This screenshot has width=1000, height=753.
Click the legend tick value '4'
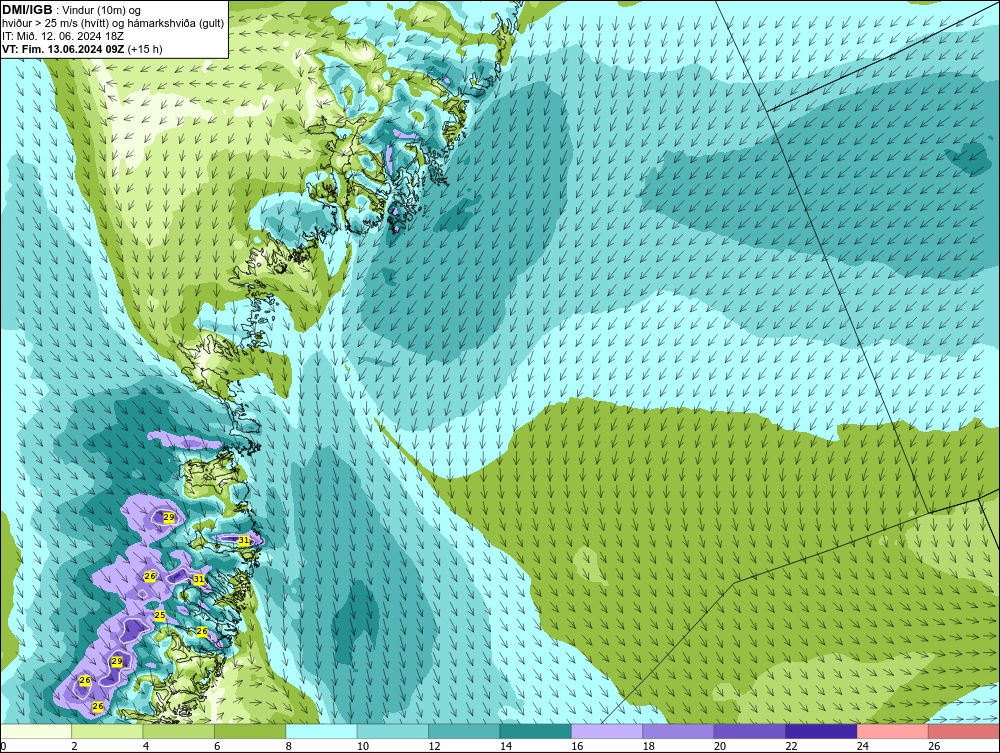146,746
